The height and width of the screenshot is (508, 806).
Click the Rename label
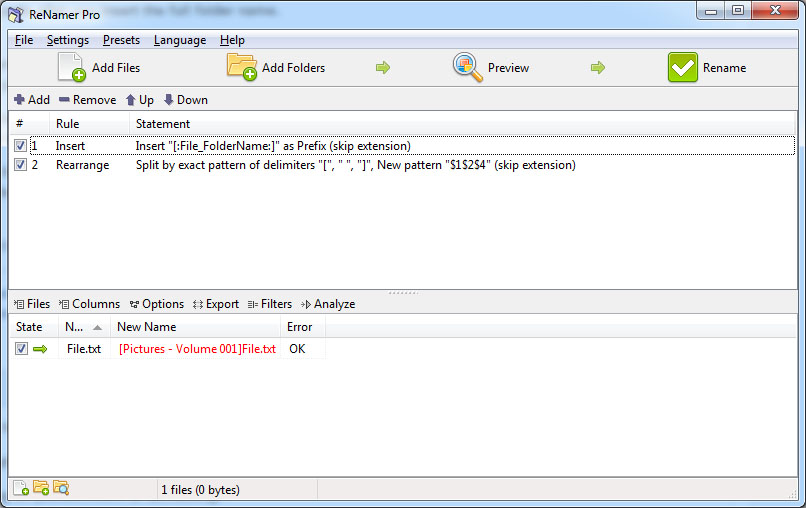point(724,68)
